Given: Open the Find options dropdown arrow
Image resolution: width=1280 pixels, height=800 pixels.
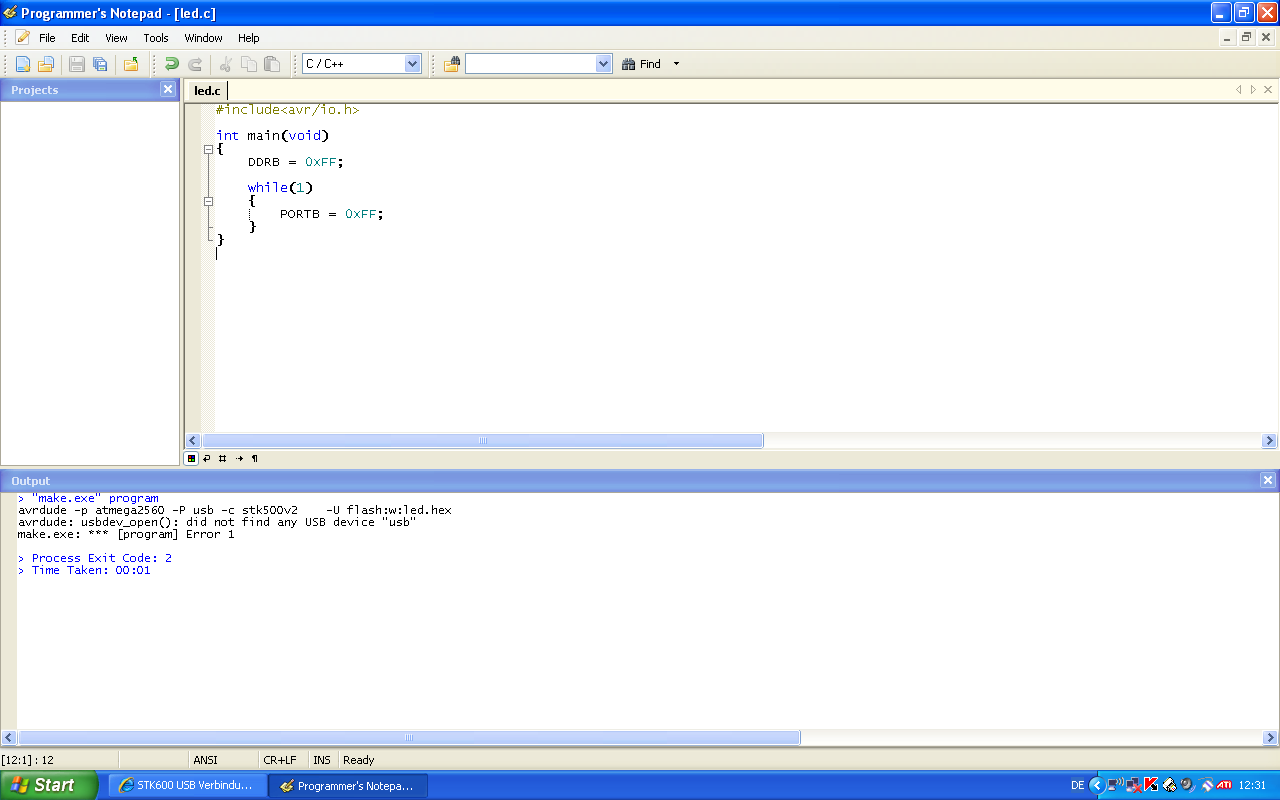Looking at the screenshot, I should click(676, 64).
